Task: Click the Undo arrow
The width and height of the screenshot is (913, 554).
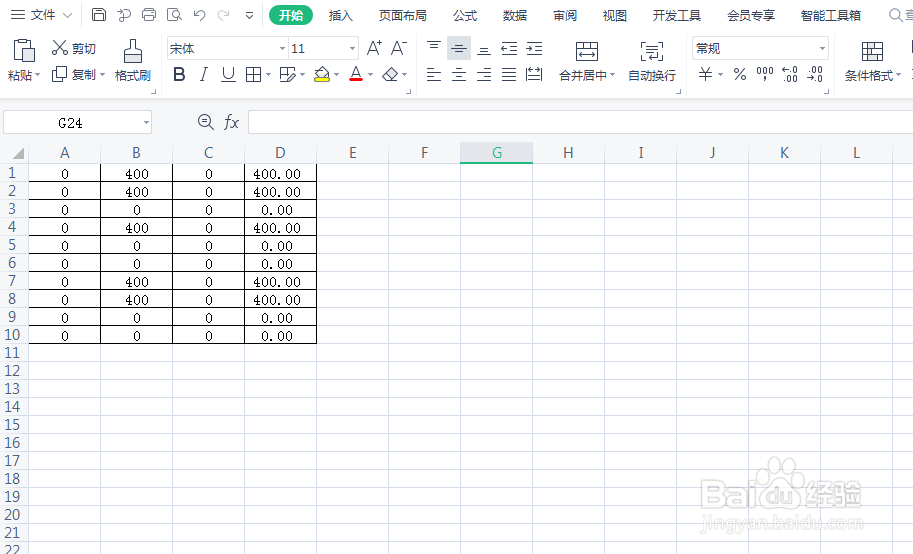Action: tap(199, 15)
